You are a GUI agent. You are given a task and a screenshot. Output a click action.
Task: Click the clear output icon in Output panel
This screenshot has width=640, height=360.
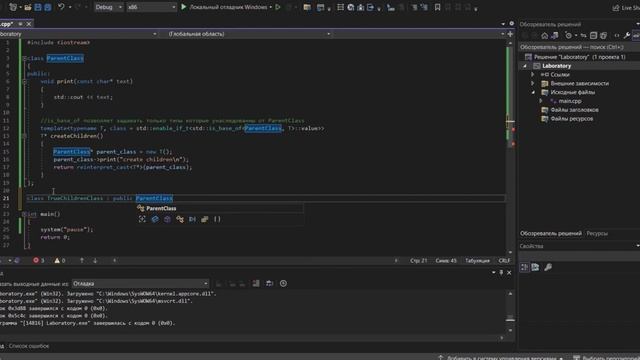click(x=256, y=283)
